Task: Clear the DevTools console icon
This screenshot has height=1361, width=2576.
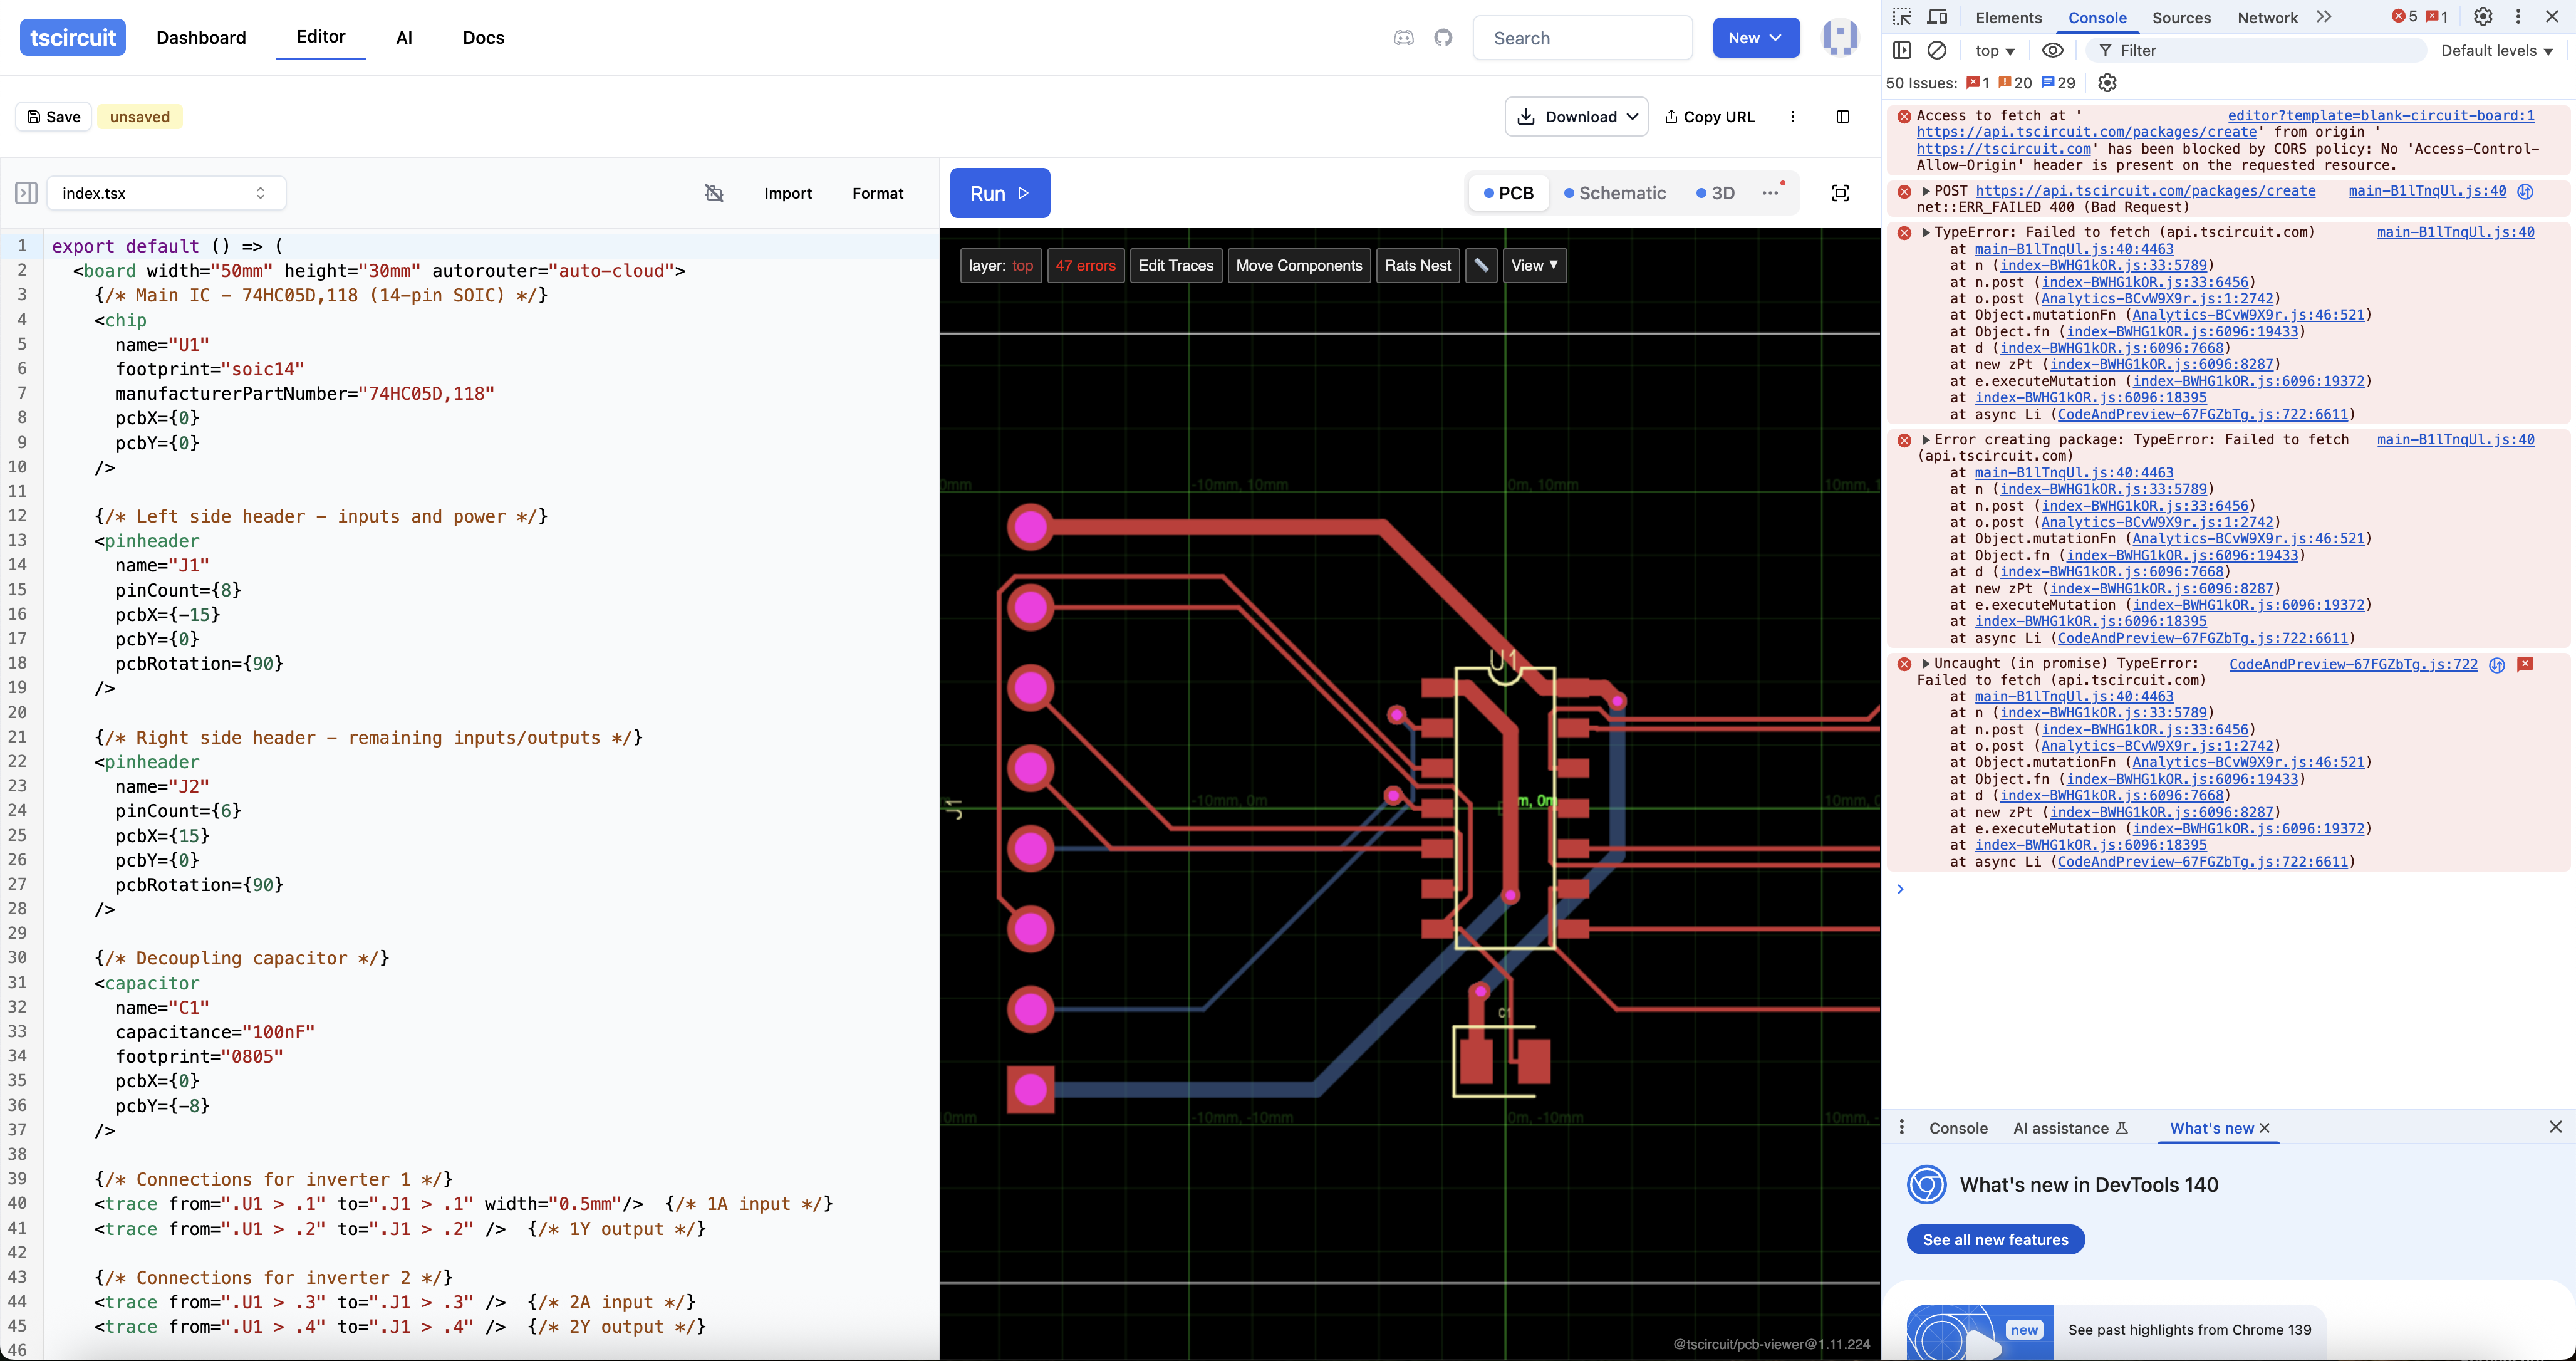Action: coord(1937,50)
